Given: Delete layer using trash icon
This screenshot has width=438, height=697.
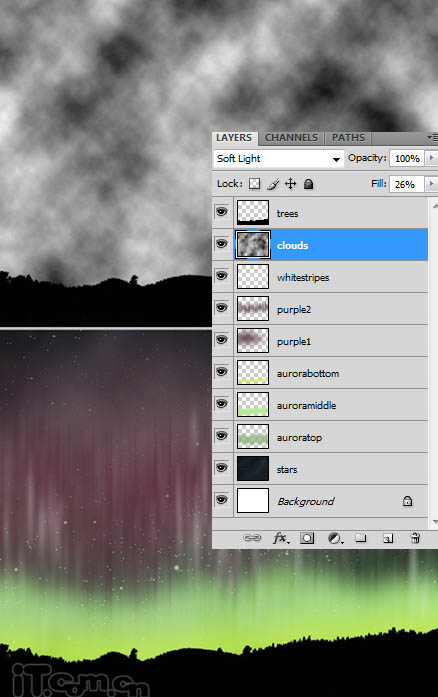Looking at the screenshot, I should 415,538.
